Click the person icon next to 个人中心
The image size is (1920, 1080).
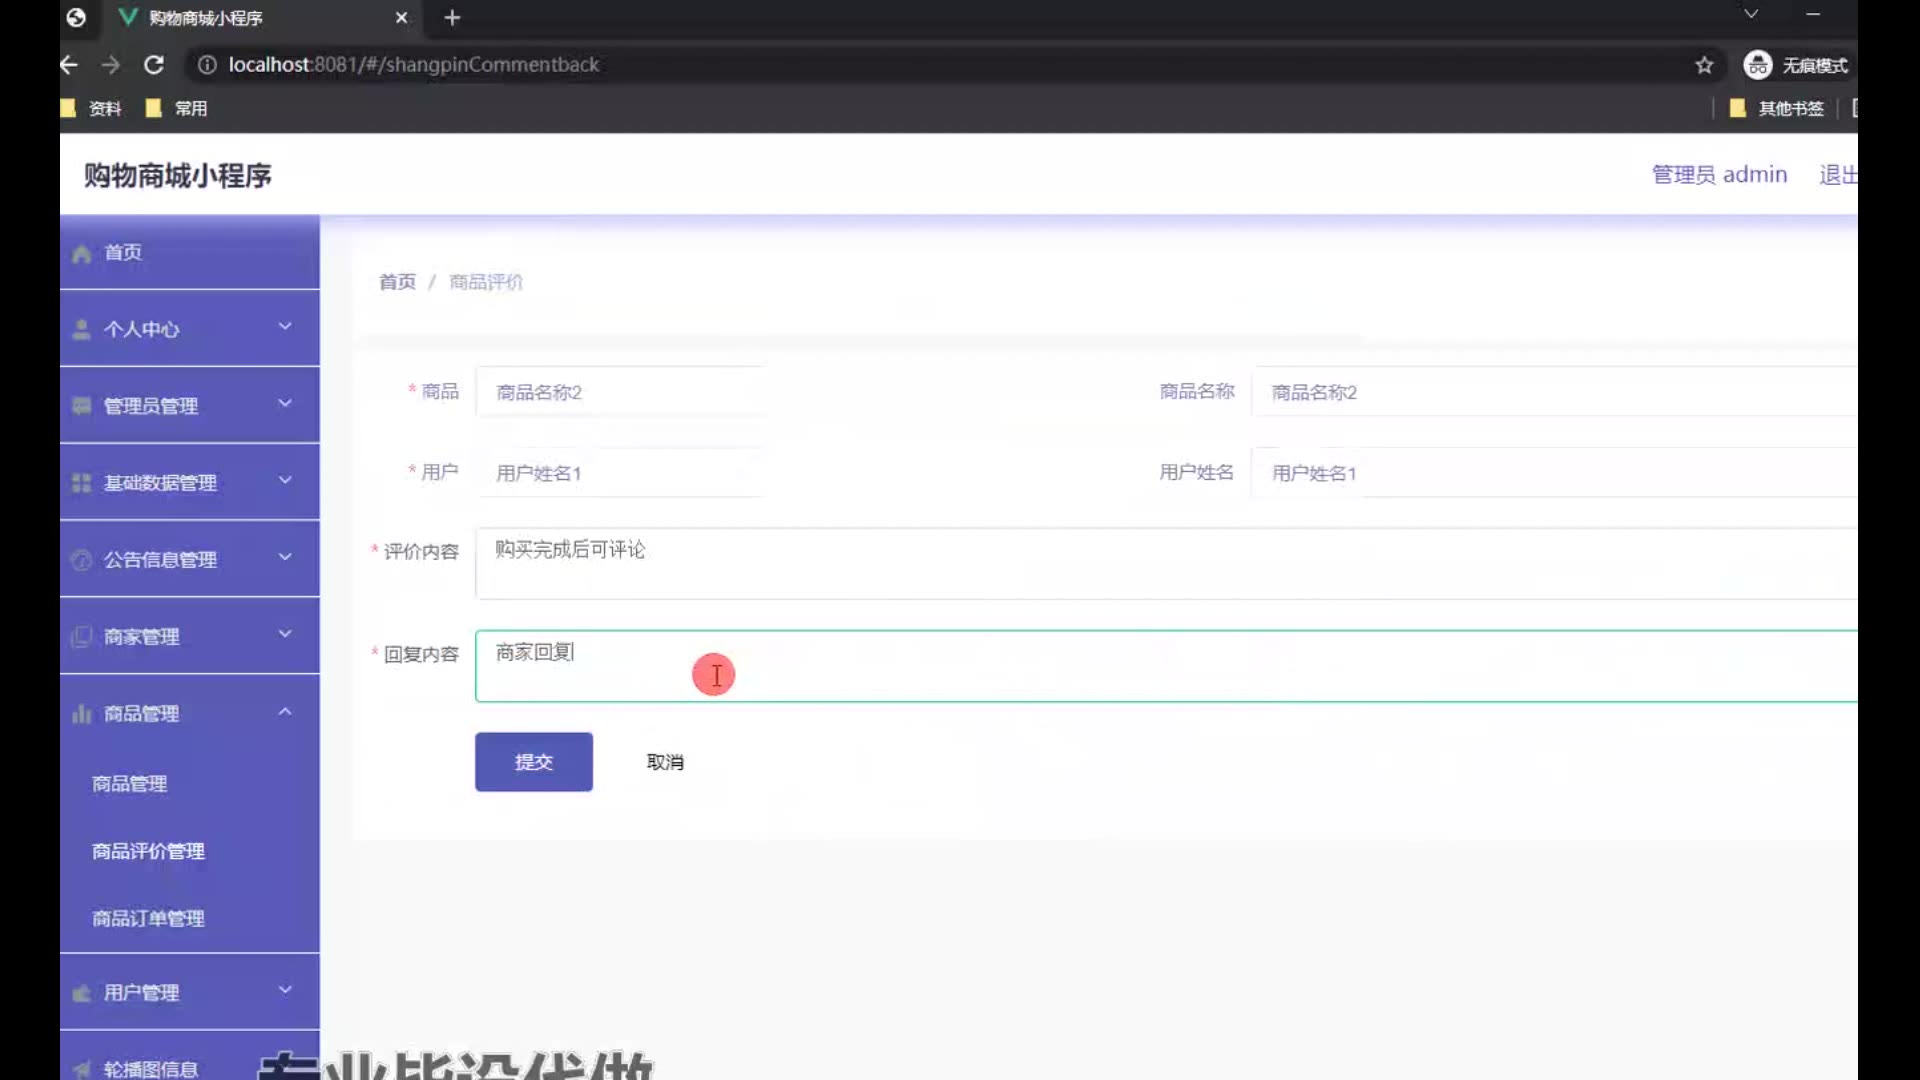[82, 330]
